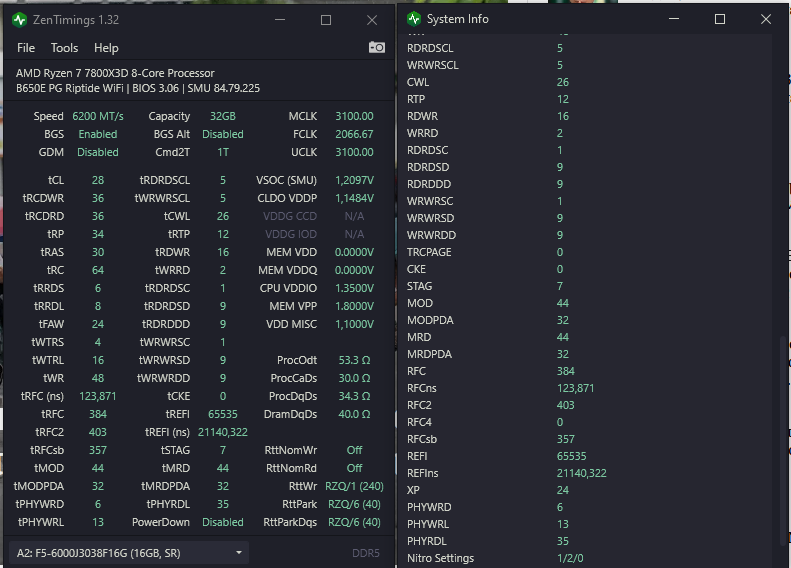The image size is (791, 568).
Task: Click the RFCsb row in System Info
Action: click(x=588, y=439)
